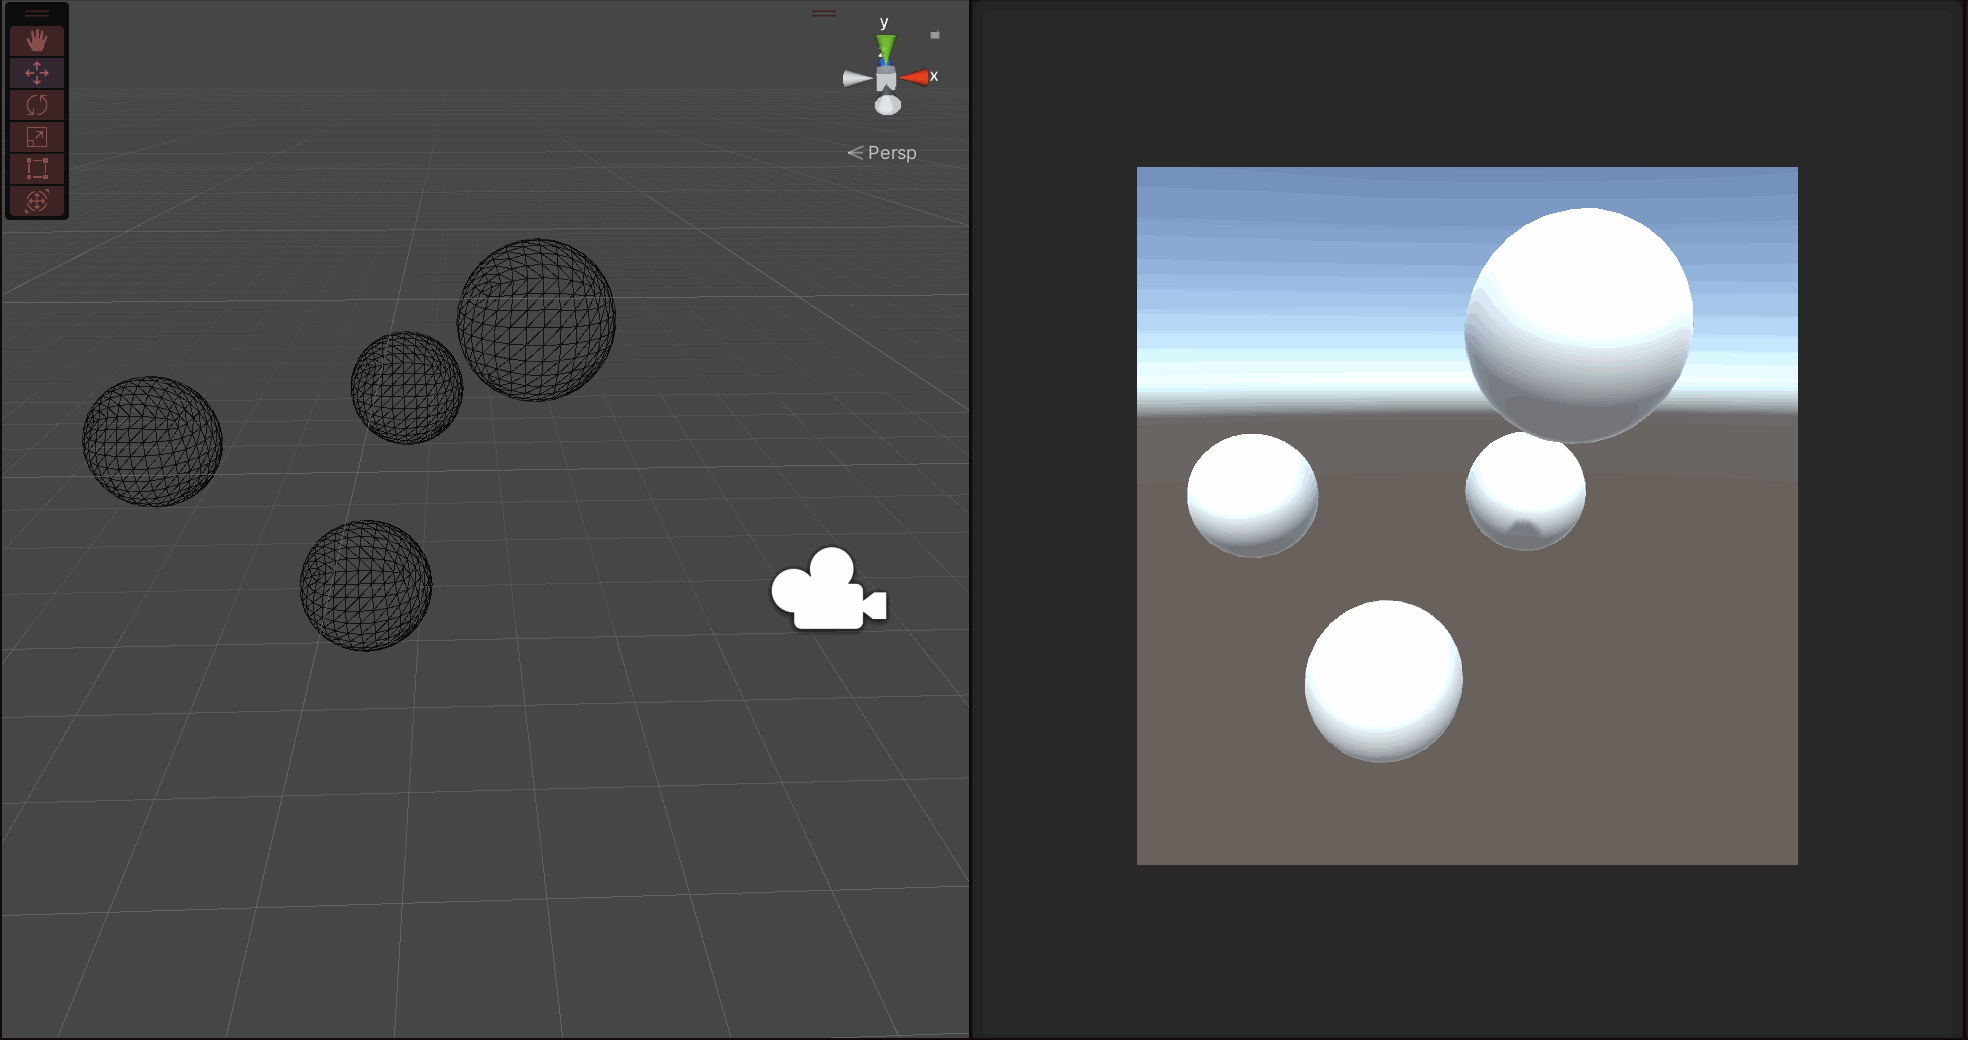1968x1040 pixels.
Task: Click the gray left cone on orientation gizmo
Action: click(x=857, y=78)
